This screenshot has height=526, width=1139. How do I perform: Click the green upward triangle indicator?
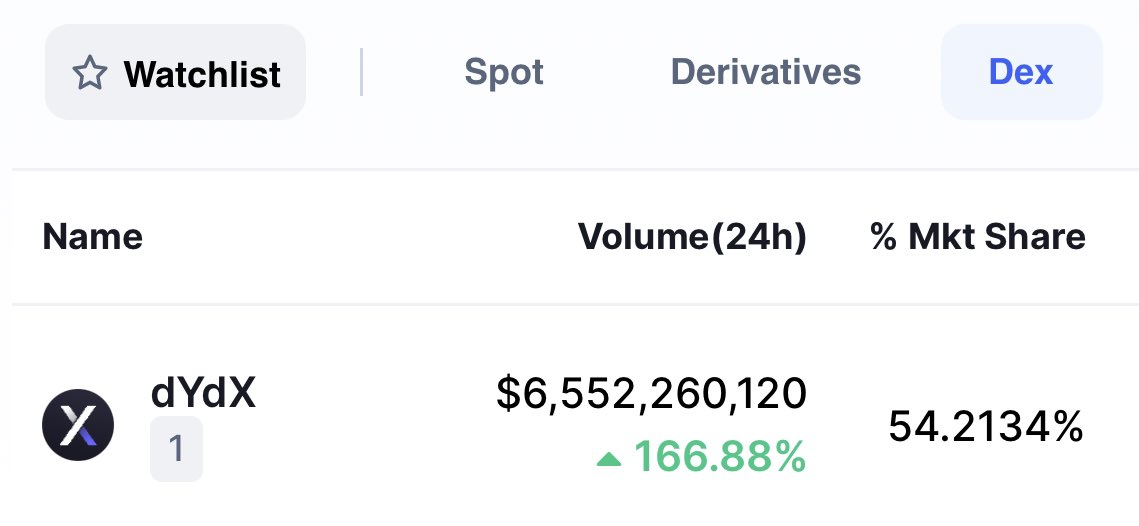pyautogui.click(x=609, y=459)
